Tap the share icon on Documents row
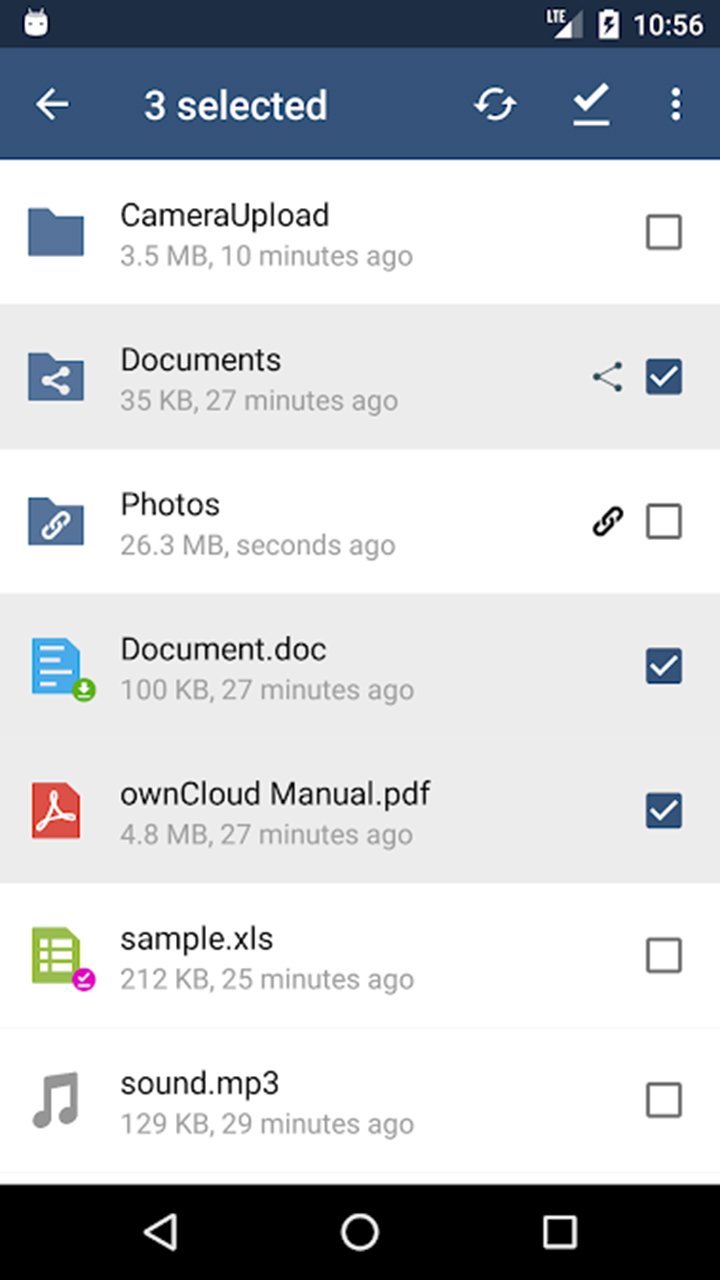This screenshot has height=1280, width=720. [607, 377]
